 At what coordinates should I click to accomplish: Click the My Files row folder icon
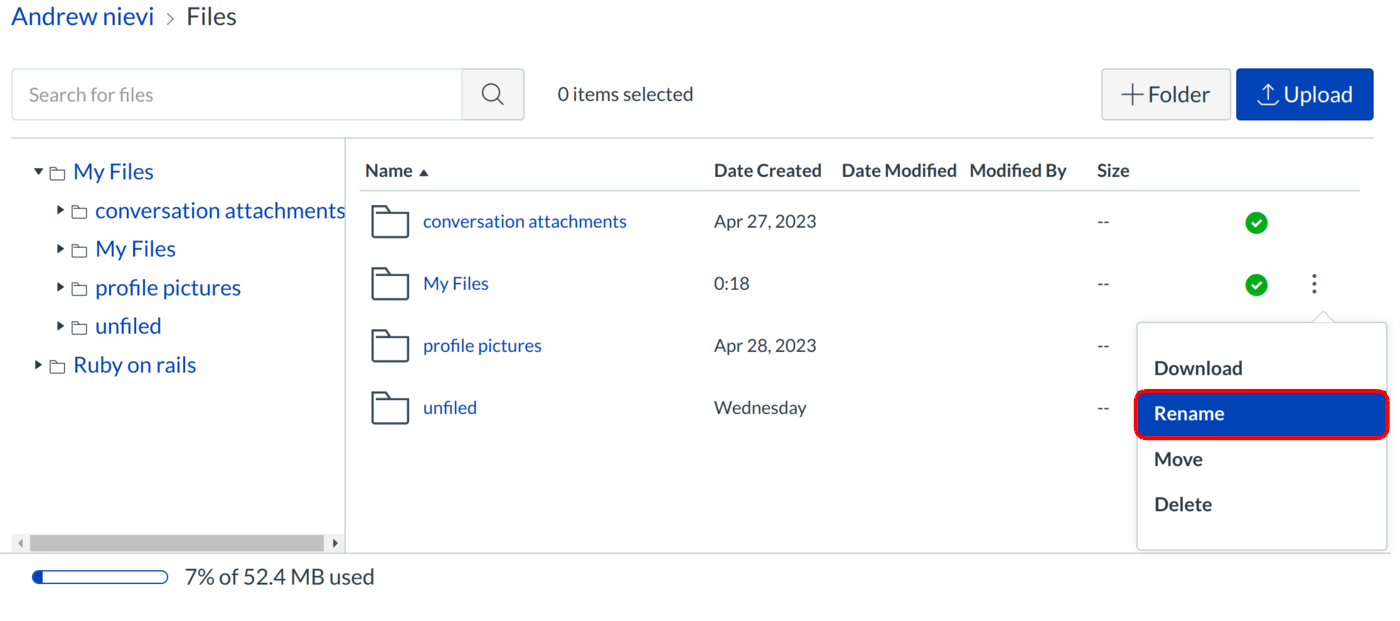click(x=390, y=284)
